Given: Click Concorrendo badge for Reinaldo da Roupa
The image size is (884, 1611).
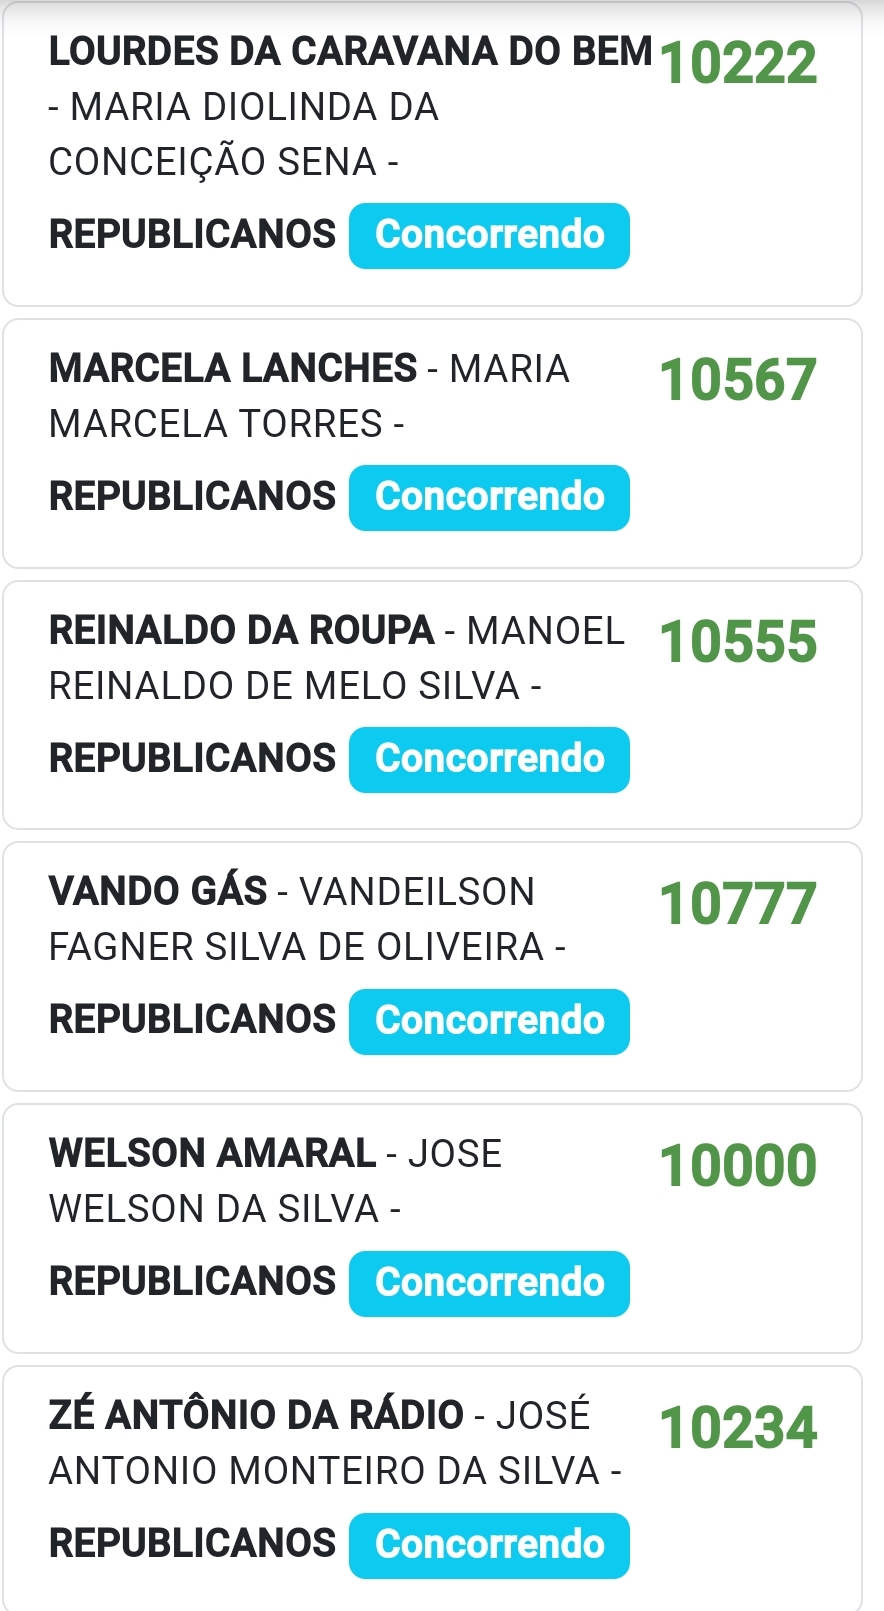Looking at the screenshot, I should click(x=489, y=760).
